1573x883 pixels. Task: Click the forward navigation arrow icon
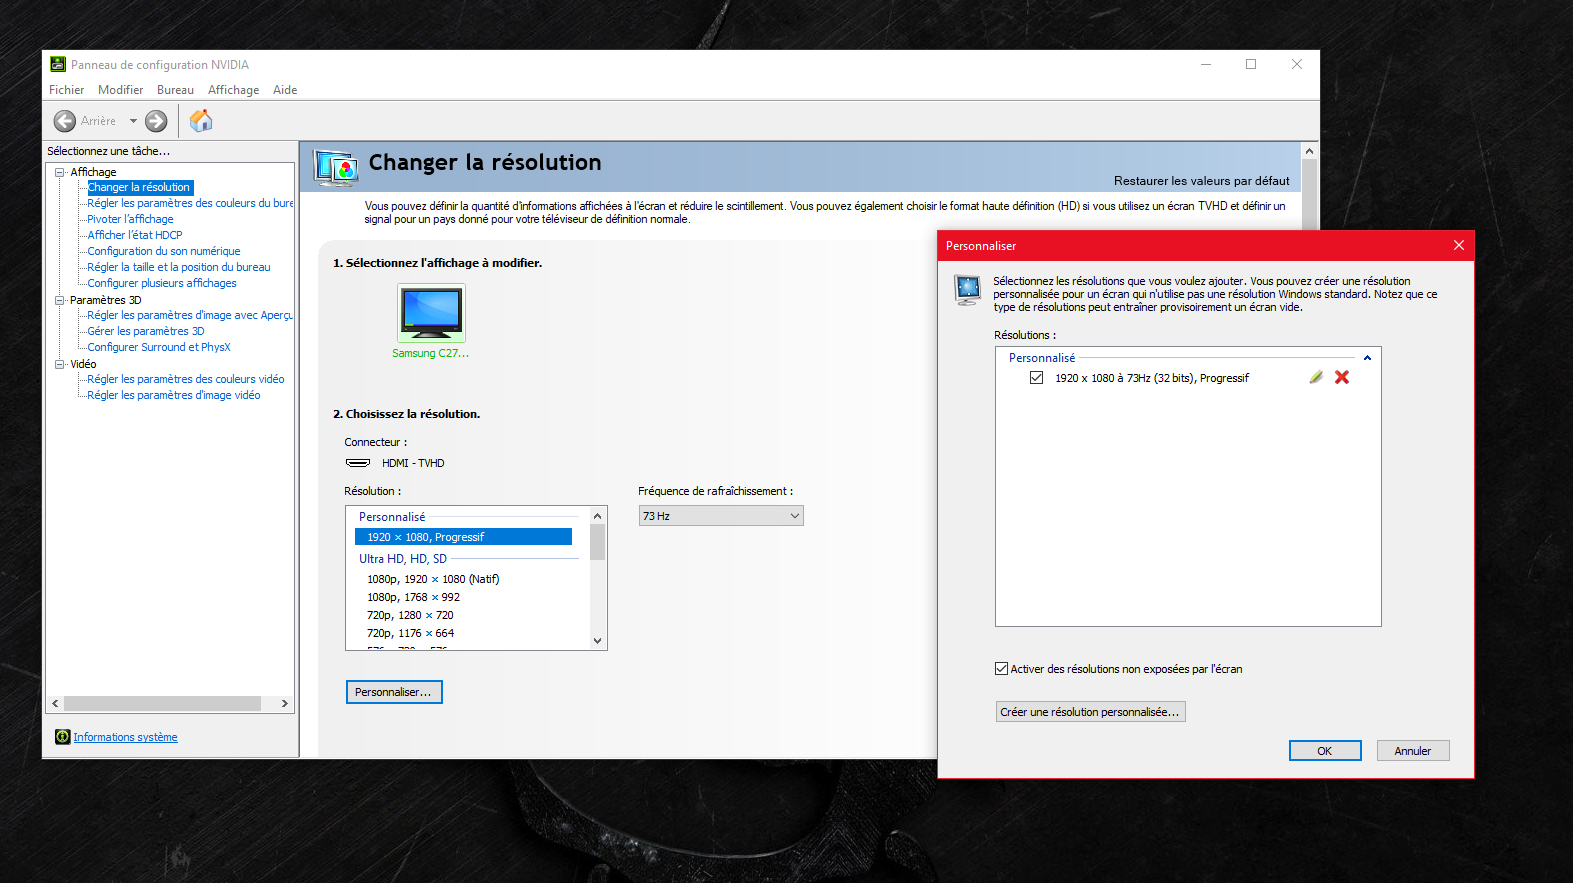(156, 121)
